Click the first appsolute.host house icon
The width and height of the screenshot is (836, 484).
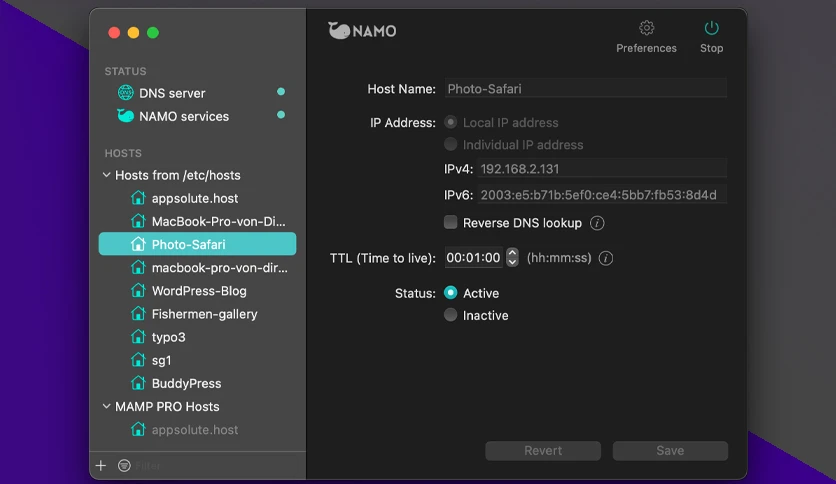point(138,198)
